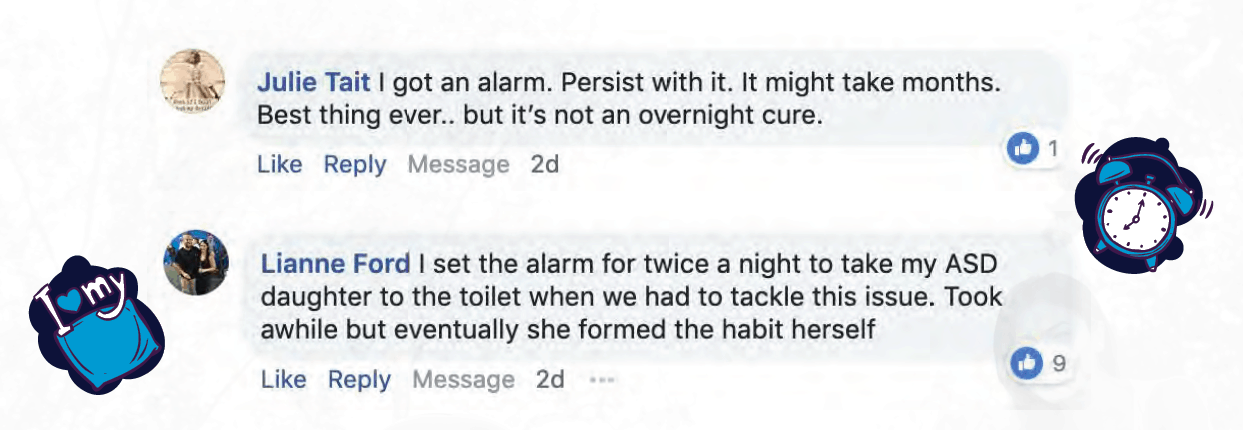The image size is (1243, 430).
Task: Reply to Julie Tait's comment
Action: coord(354,164)
